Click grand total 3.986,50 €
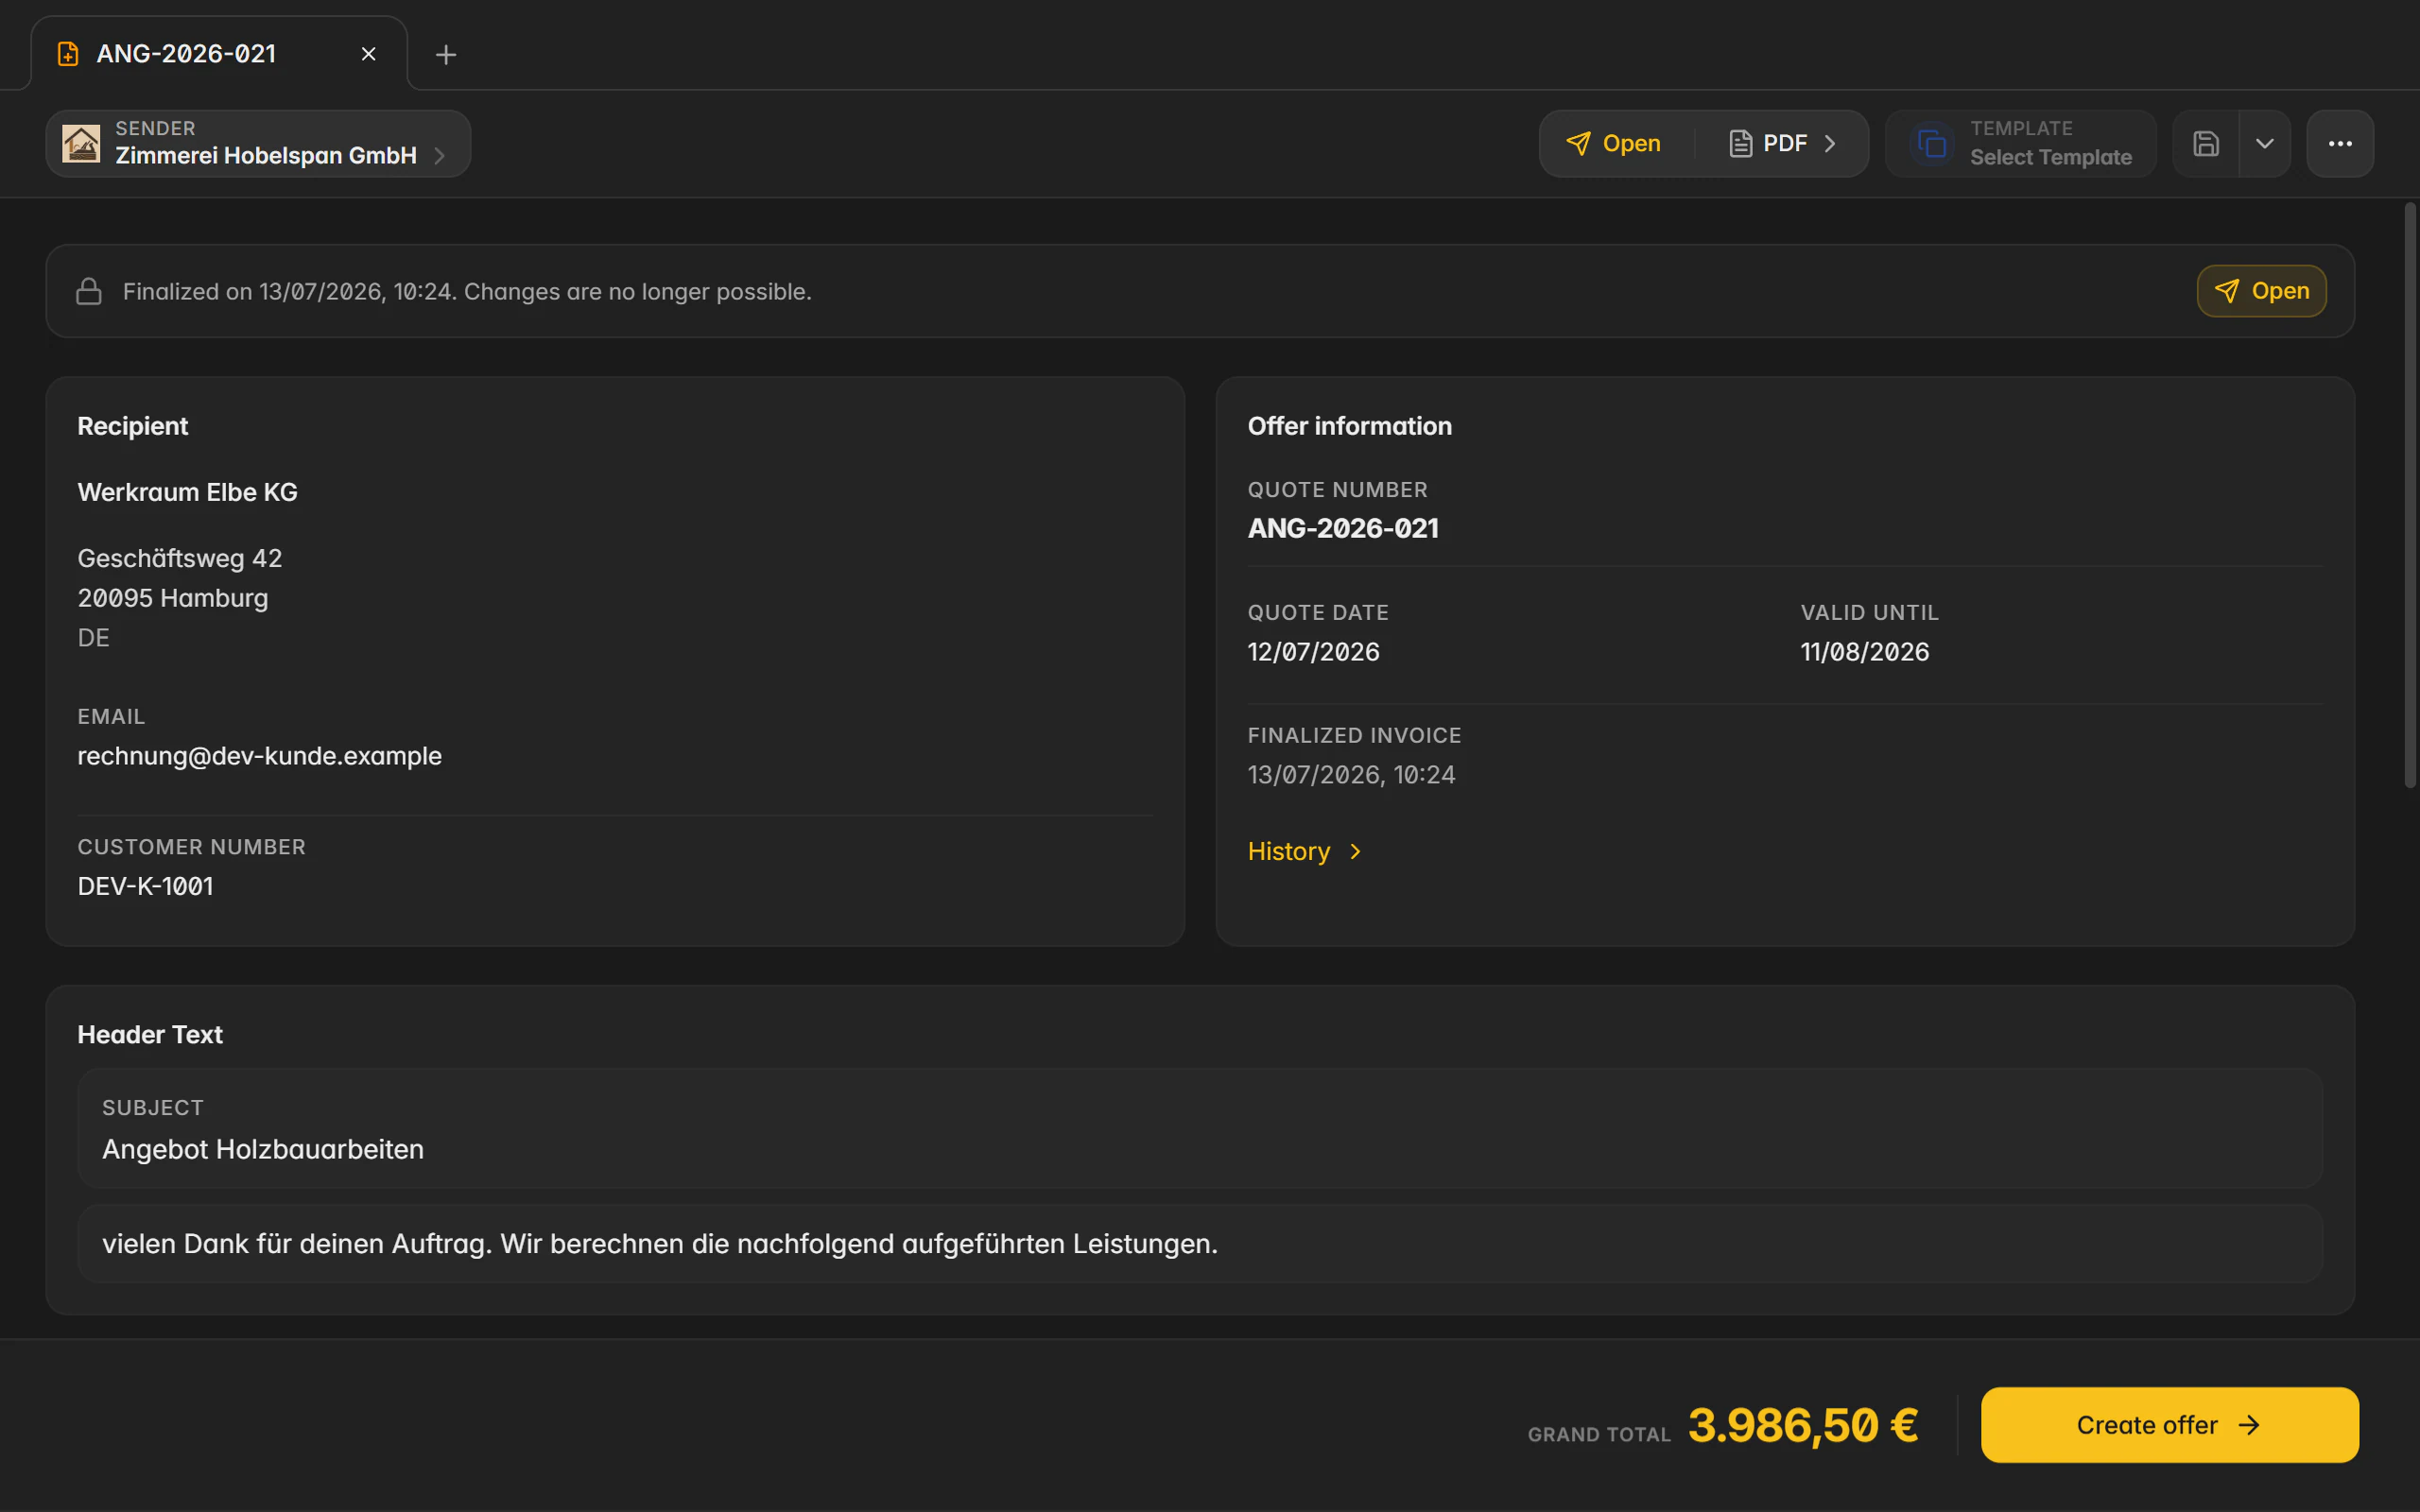 point(1803,1425)
